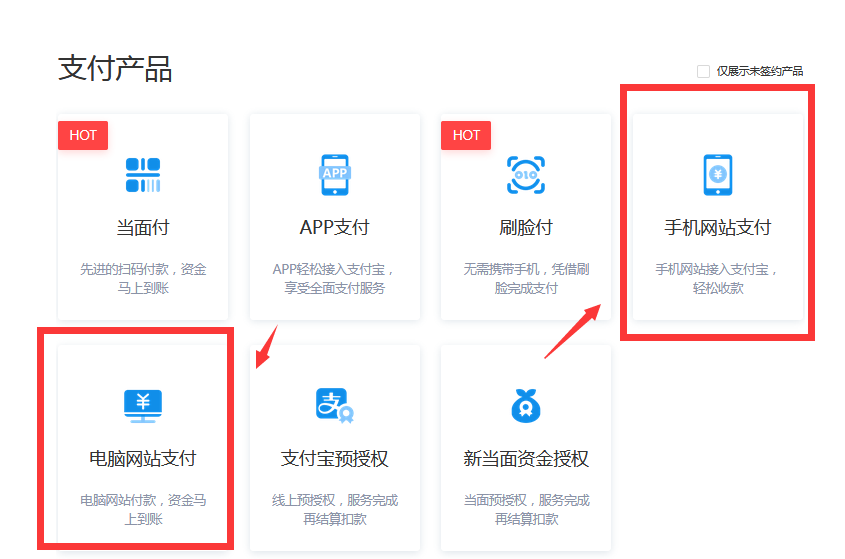Click the HOT badge on 当面付 card

pyautogui.click(x=83, y=135)
